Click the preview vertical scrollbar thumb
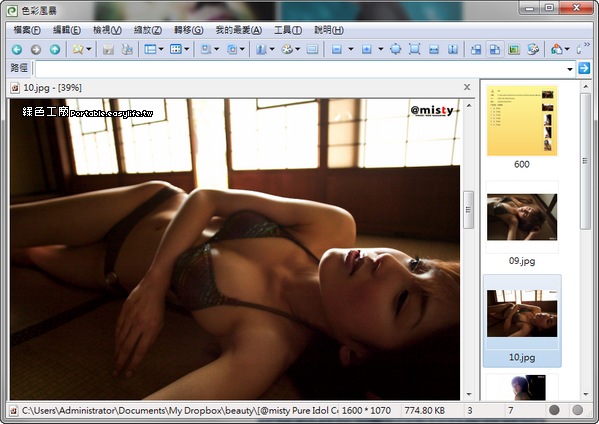 click(x=468, y=210)
